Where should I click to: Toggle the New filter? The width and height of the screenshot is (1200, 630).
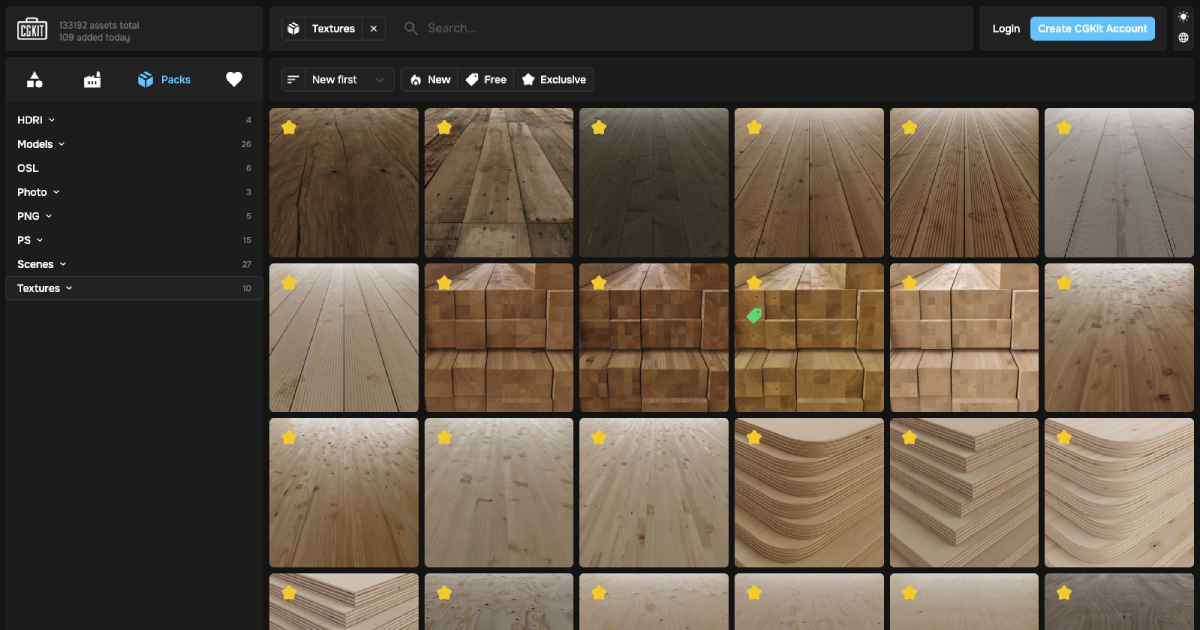point(430,80)
